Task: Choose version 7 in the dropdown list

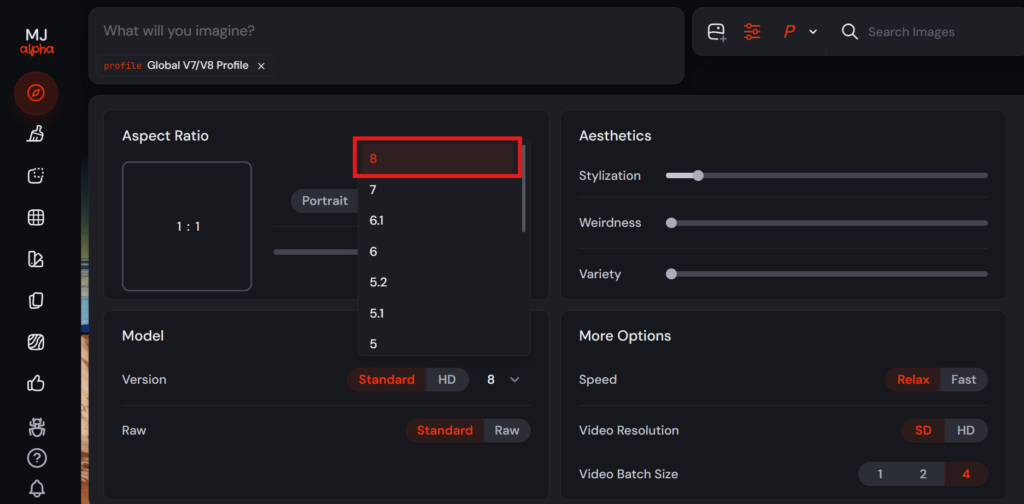Action: point(373,189)
